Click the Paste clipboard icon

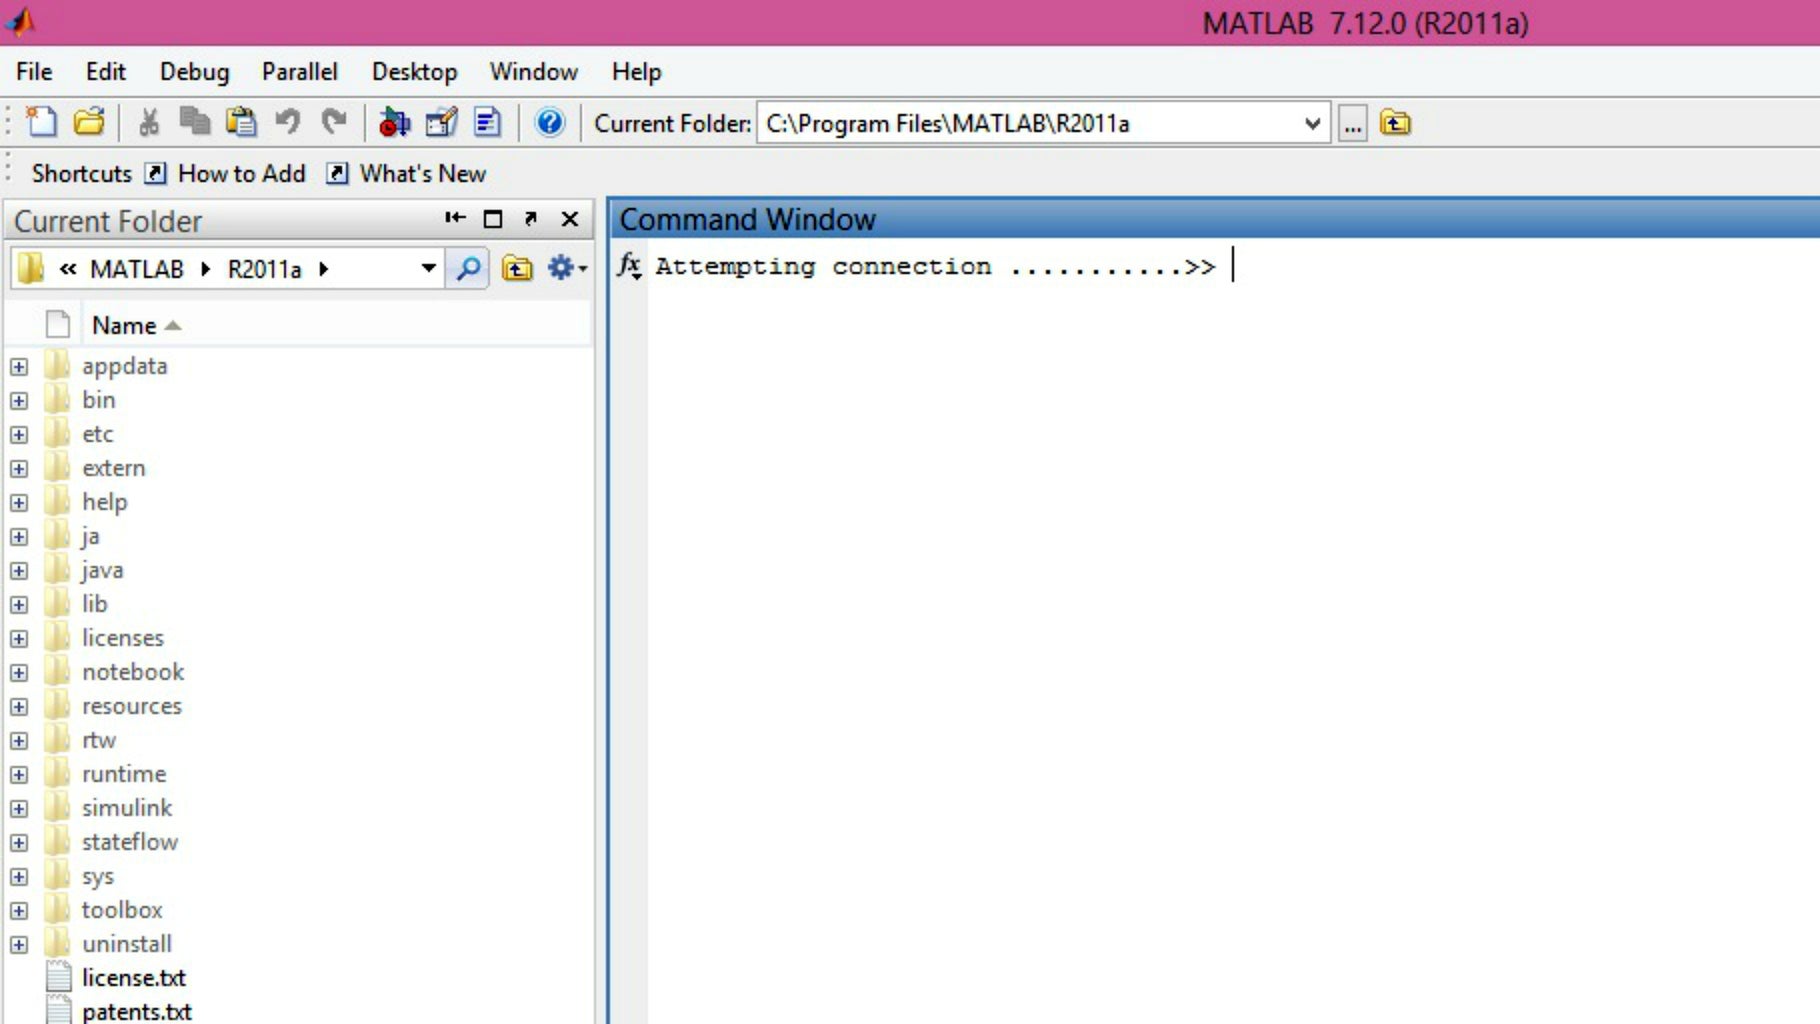pyautogui.click(x=240, y=122)
